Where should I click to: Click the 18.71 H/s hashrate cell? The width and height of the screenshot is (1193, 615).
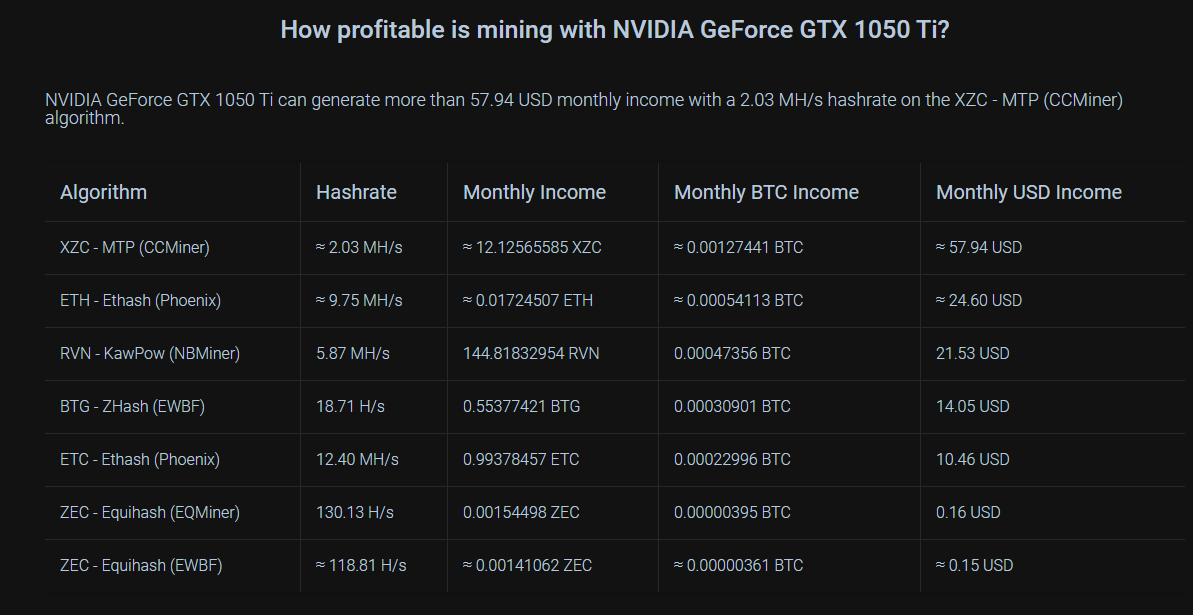350,406
